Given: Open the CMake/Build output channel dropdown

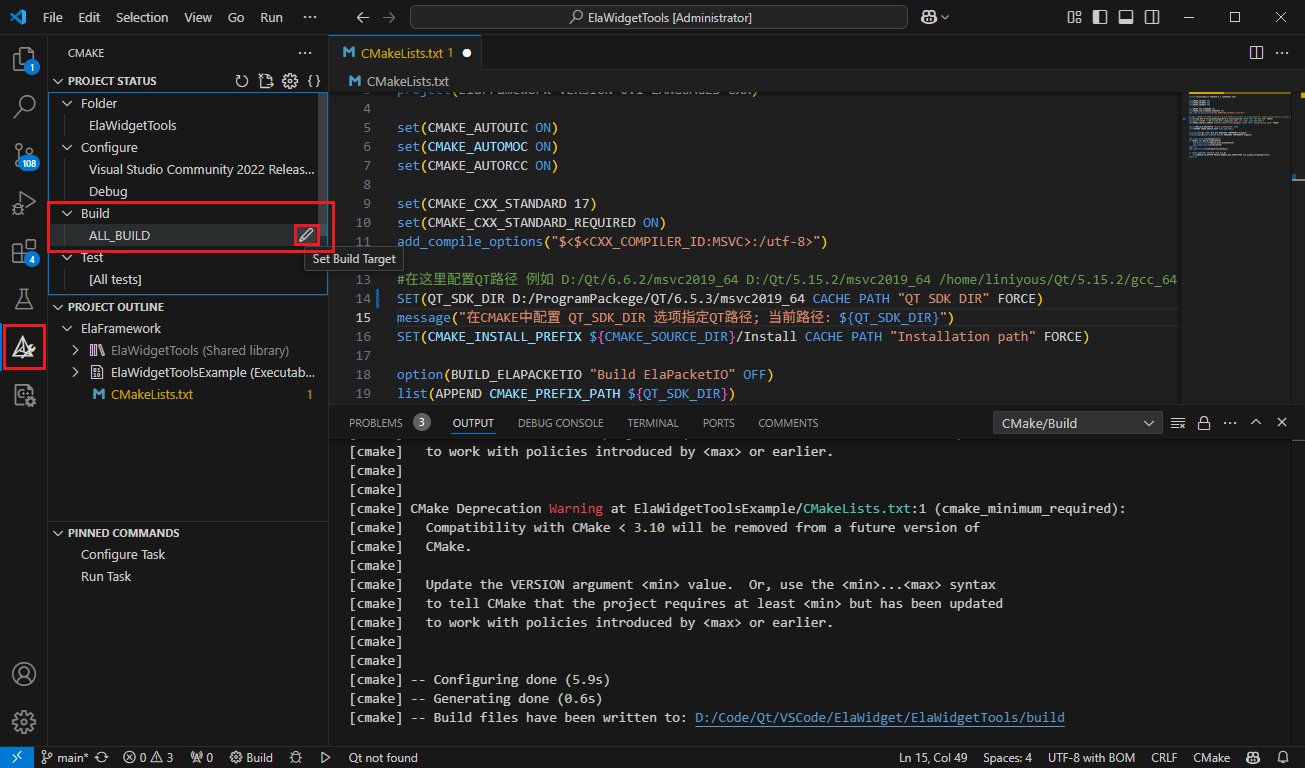Looking at the screenshot, I should tap(1076, 423).
